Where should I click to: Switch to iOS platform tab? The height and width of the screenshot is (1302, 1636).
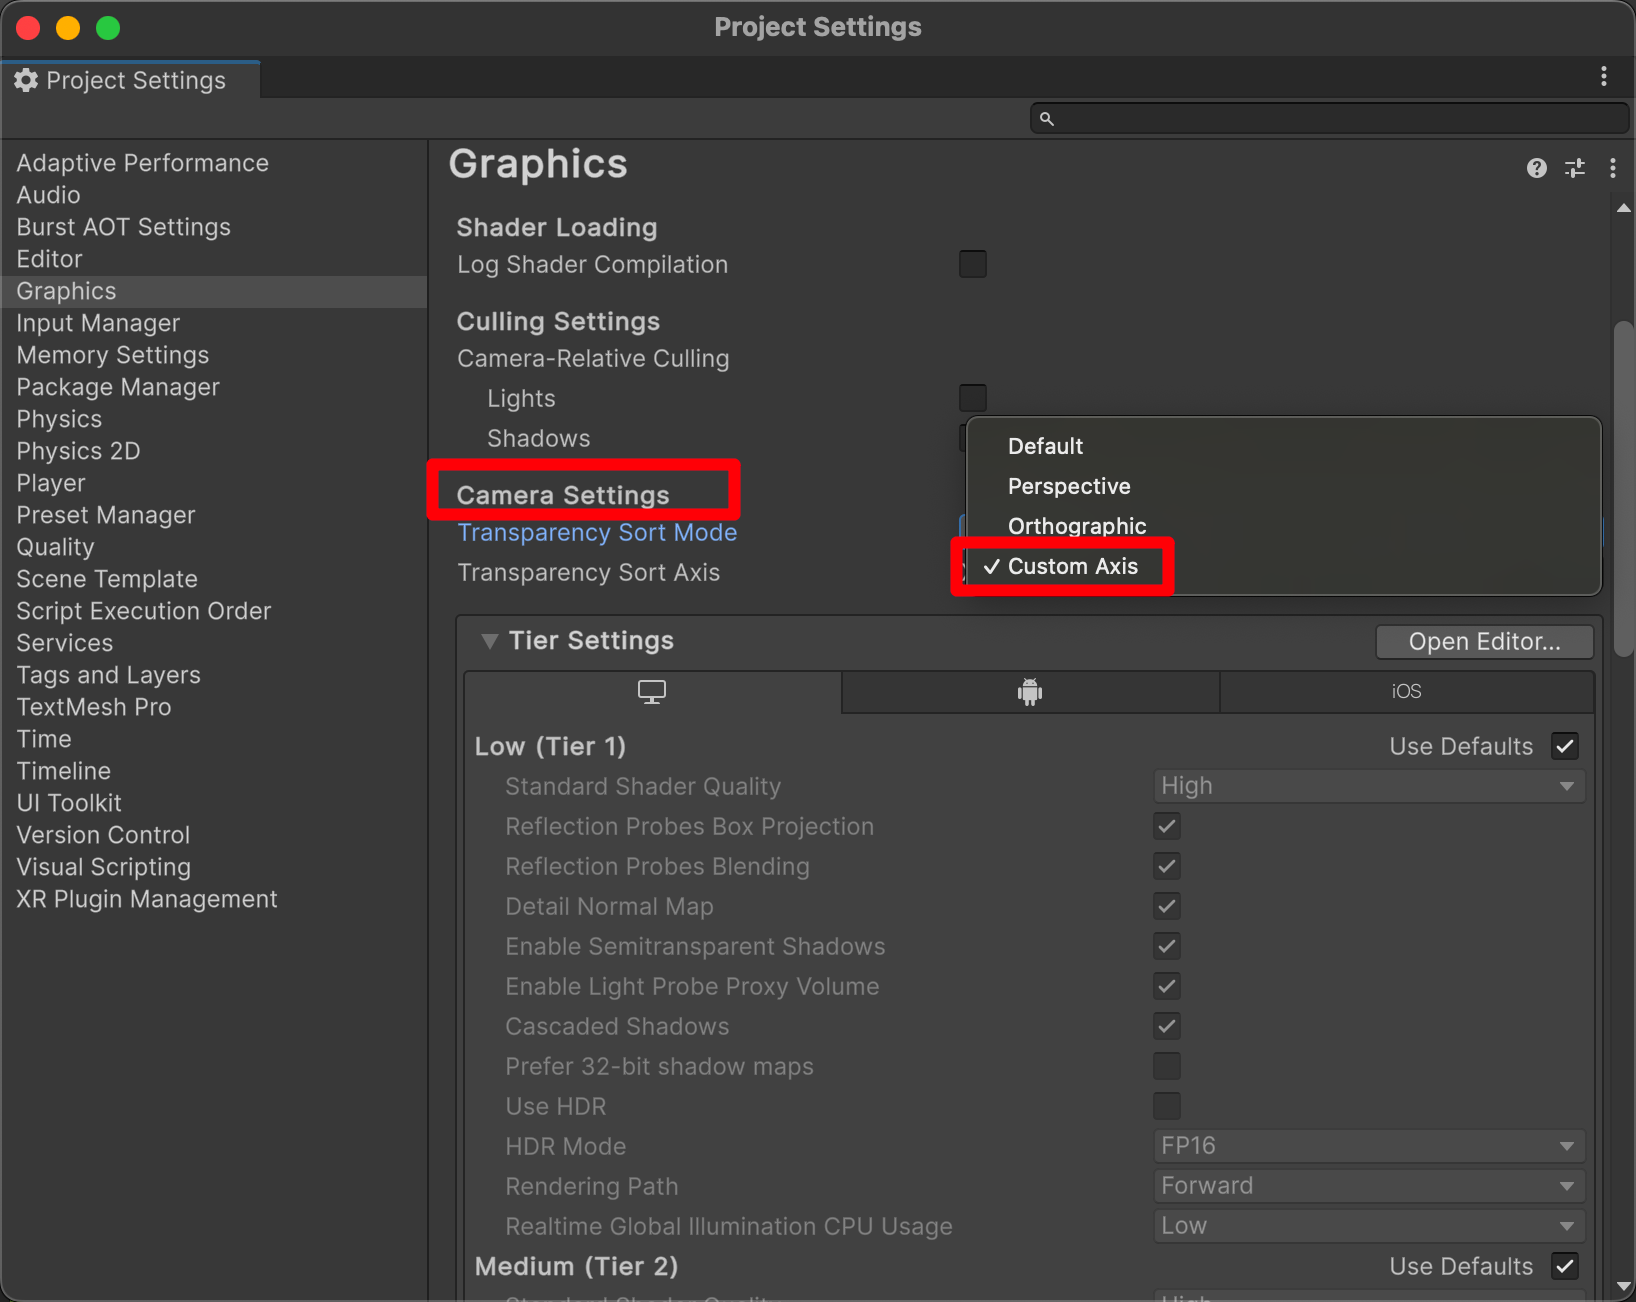pyautogui.click(x=1406, y=692)
